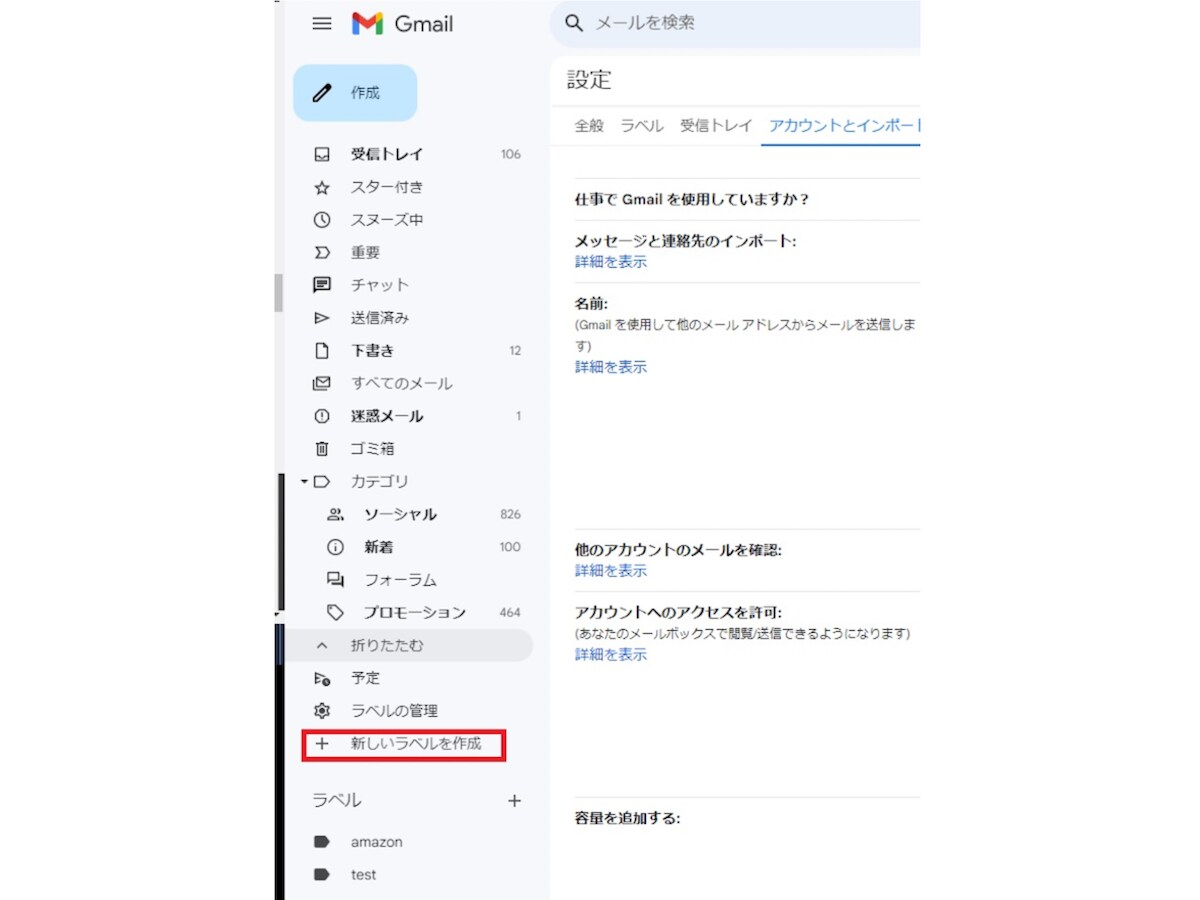
Task: Click the 予定 scheduled send icon
Action: click(x=322, y=678)
